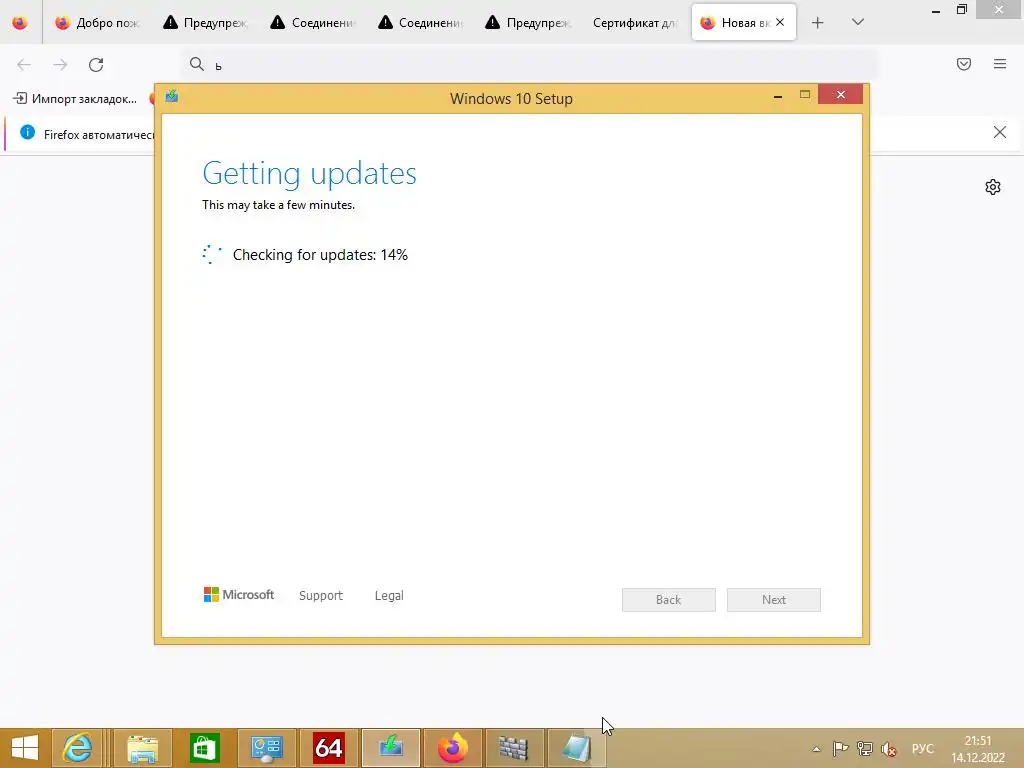Click Импорт закладок bookmark item
The height and width of the screenshot is (768, 1024).
pos(75,99)
